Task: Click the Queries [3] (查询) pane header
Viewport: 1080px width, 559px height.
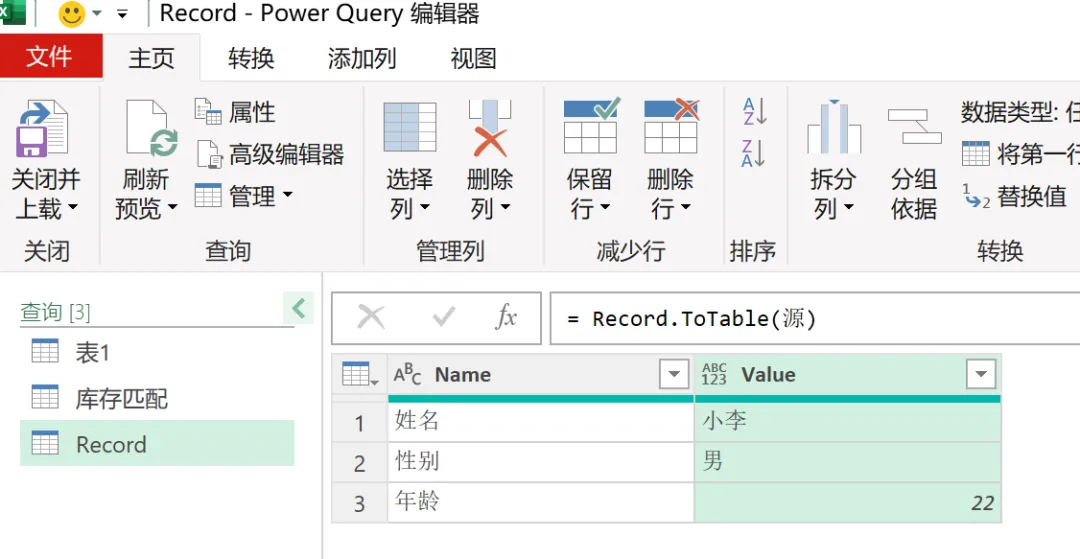Action: [55, 313]
